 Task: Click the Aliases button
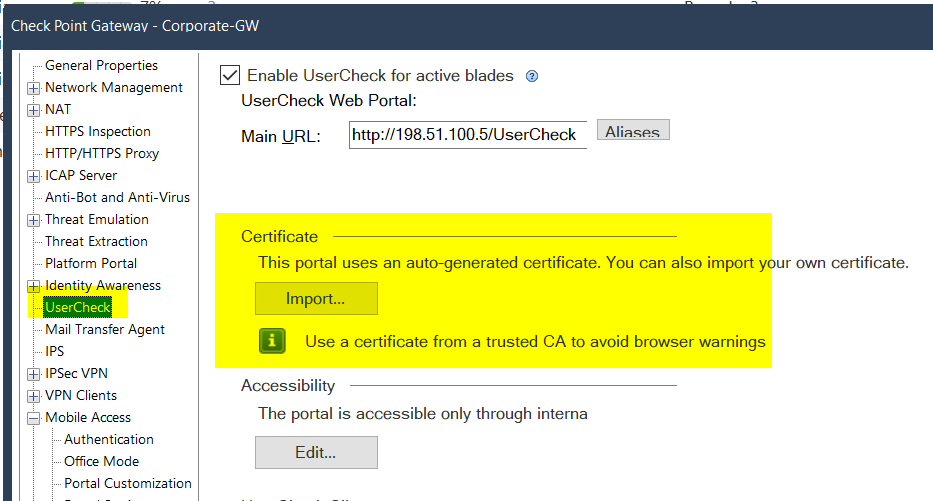coord(633,130)
